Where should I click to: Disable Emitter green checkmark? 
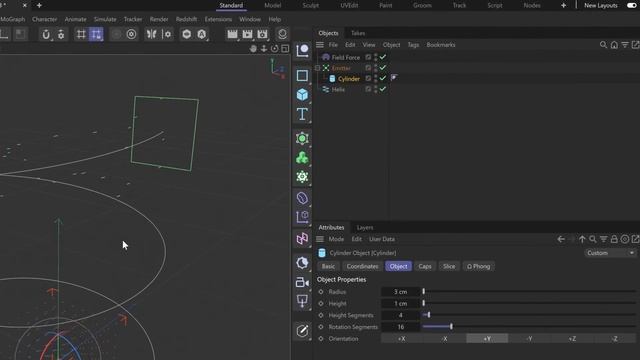[383, 68]
